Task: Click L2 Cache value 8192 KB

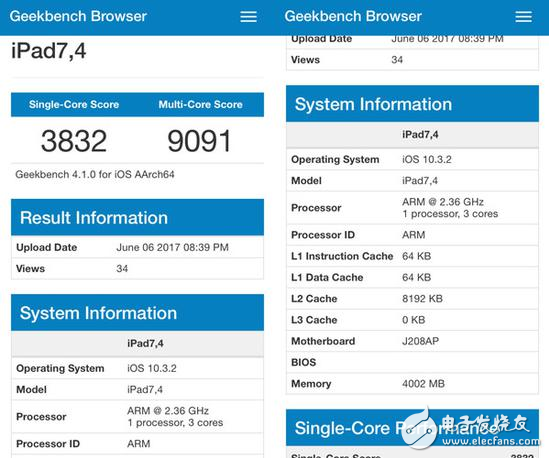Action: (422, 299)
